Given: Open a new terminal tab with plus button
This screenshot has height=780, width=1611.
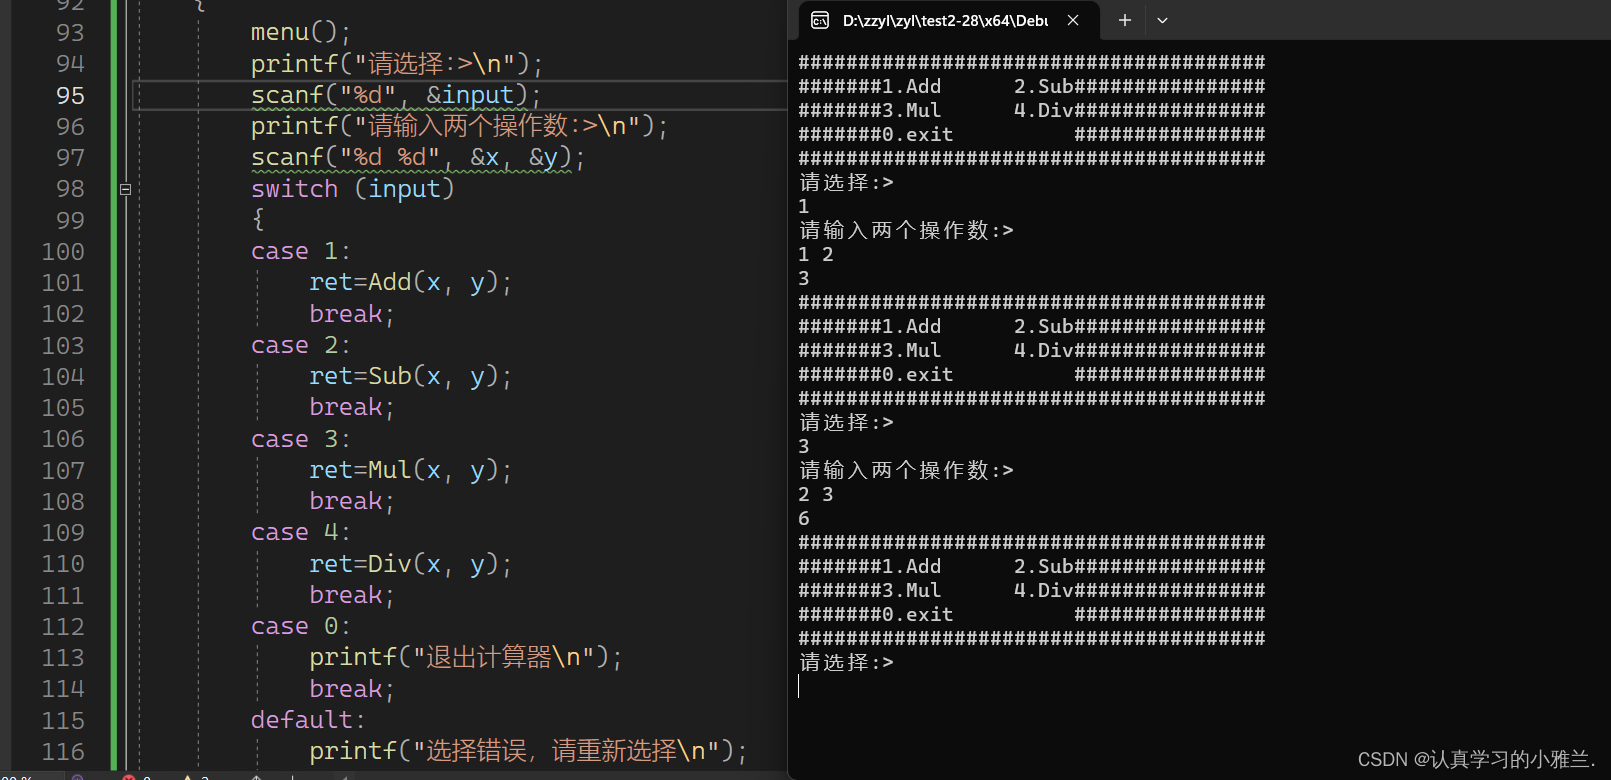Looking at the screenshot, I should coord(1124,20).
